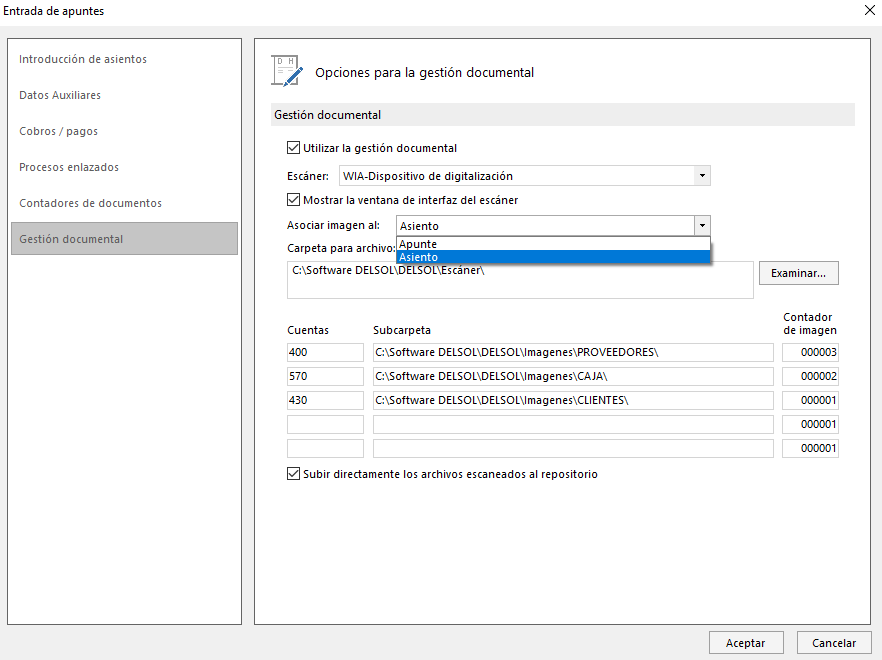The image size is (882, 660).
Task: Click the fourth row image counter field
Action: (811, 424)
